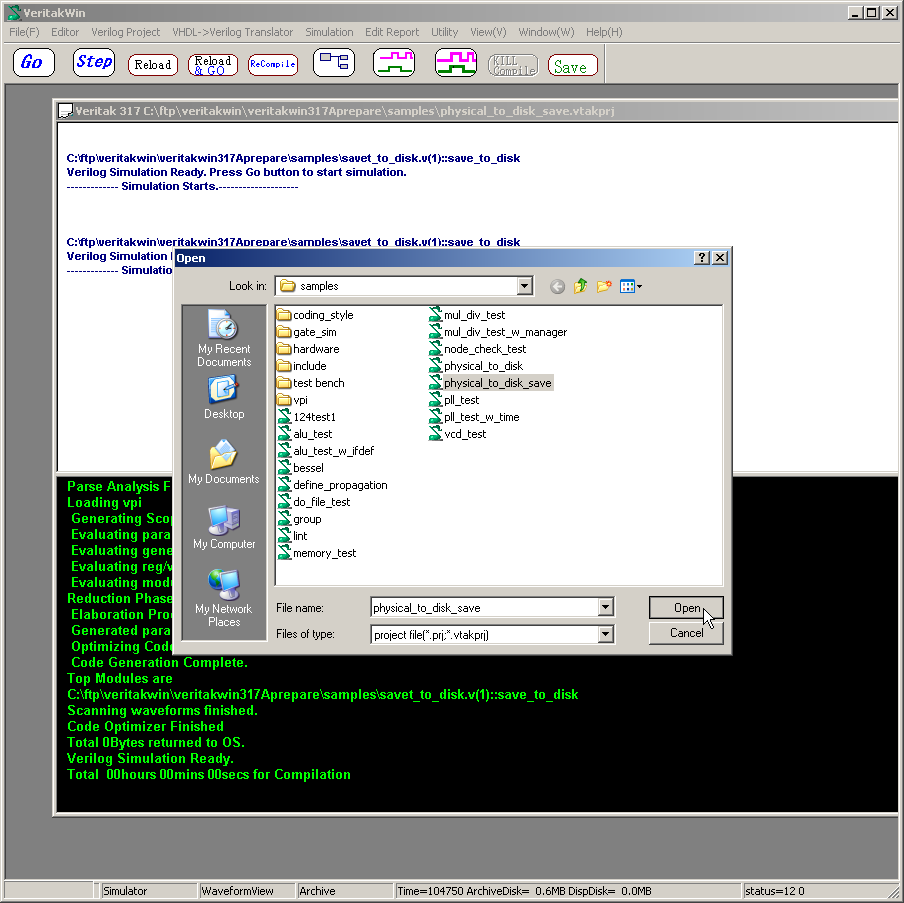Click the Go simulation button
The image size is (904, 903).
click(33, 62)
